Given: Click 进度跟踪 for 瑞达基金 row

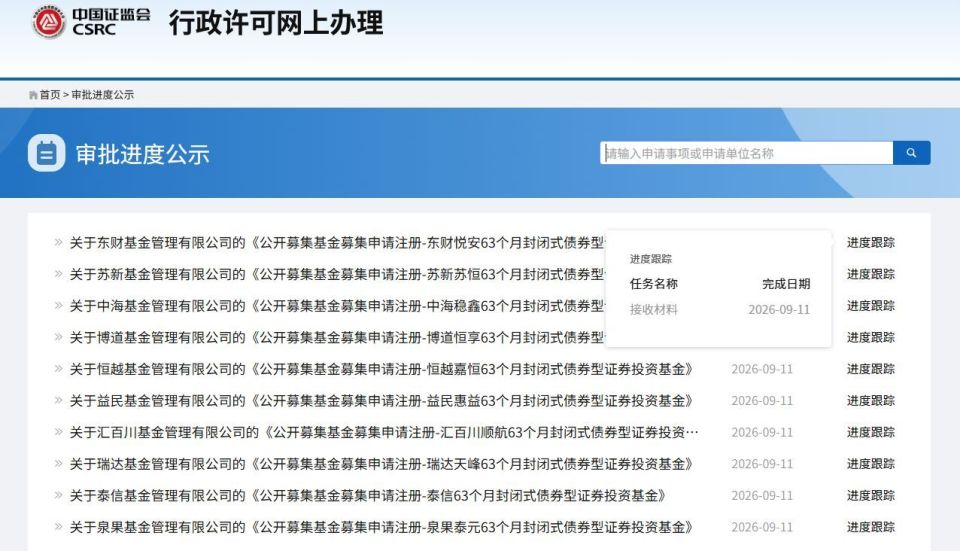Looking at the screenshot, I should click(871, 464).
